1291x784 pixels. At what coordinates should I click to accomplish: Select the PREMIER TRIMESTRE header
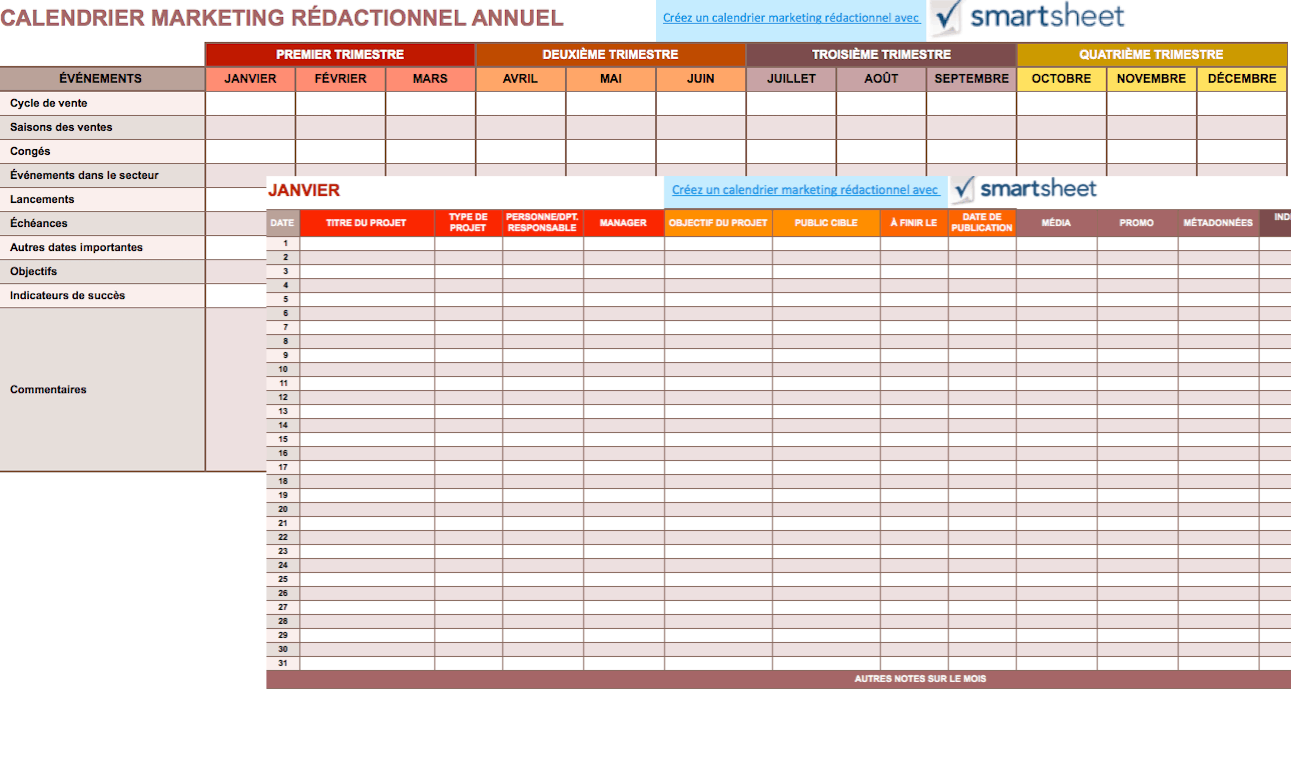340,55
